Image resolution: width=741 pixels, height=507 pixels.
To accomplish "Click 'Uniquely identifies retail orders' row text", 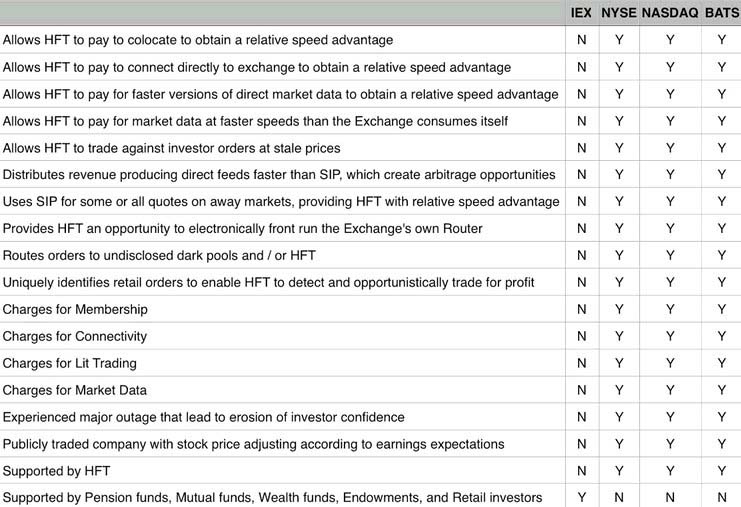I will click(268, 283).
